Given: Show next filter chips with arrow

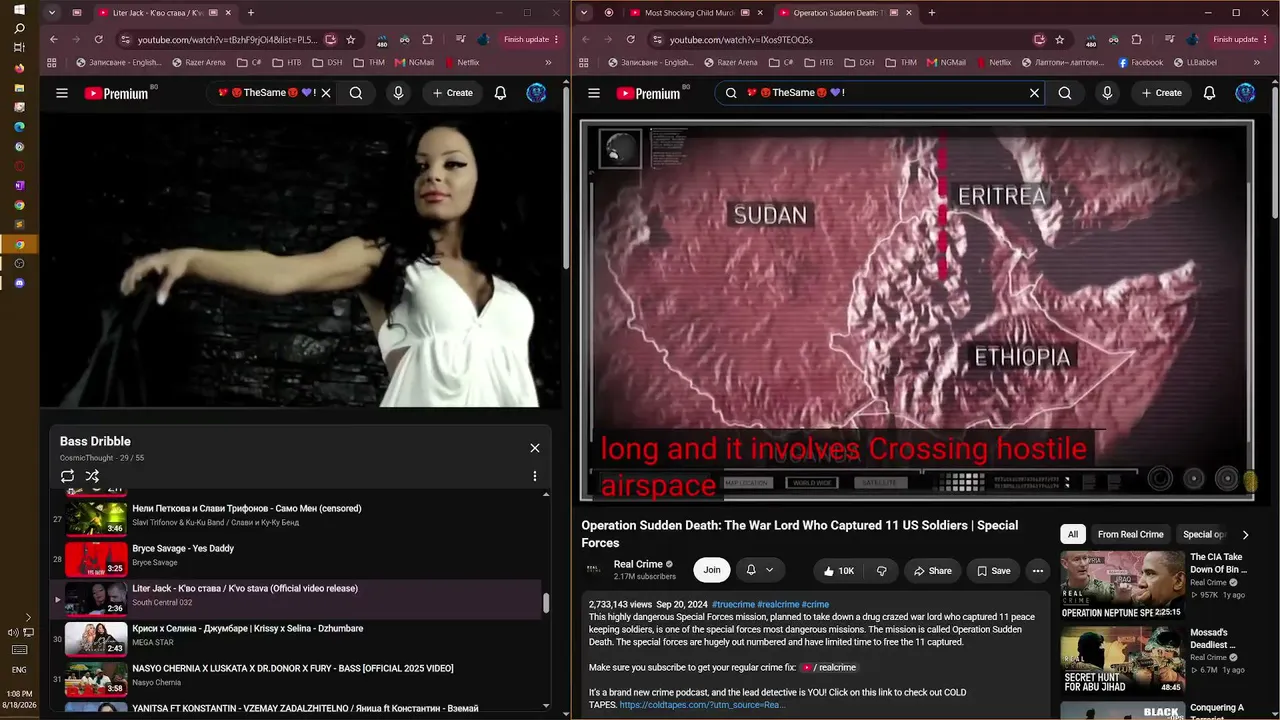Looking at the screenshot, I should click(x=1245, y=535).
